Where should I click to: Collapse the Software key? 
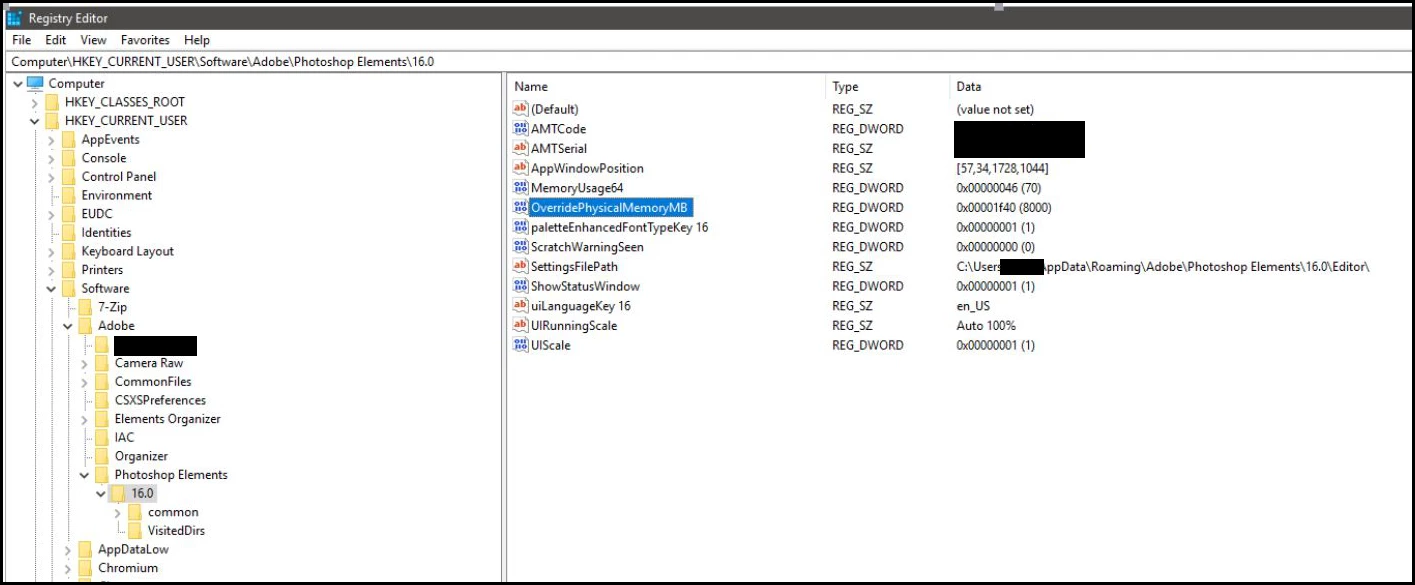click(x=51, y=289)
